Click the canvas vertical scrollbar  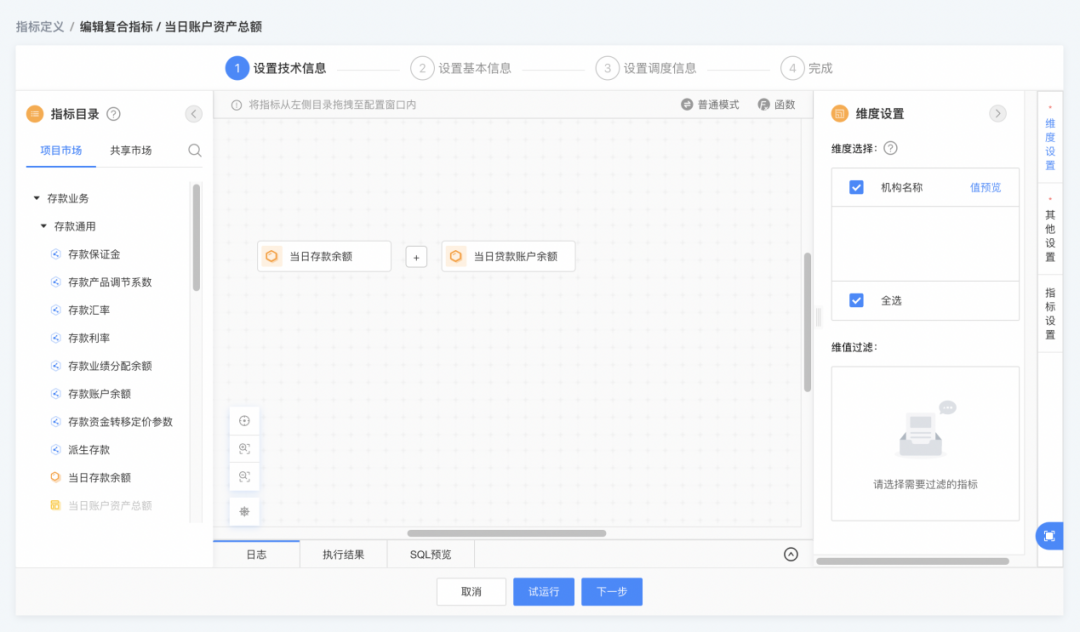[807, 322]
